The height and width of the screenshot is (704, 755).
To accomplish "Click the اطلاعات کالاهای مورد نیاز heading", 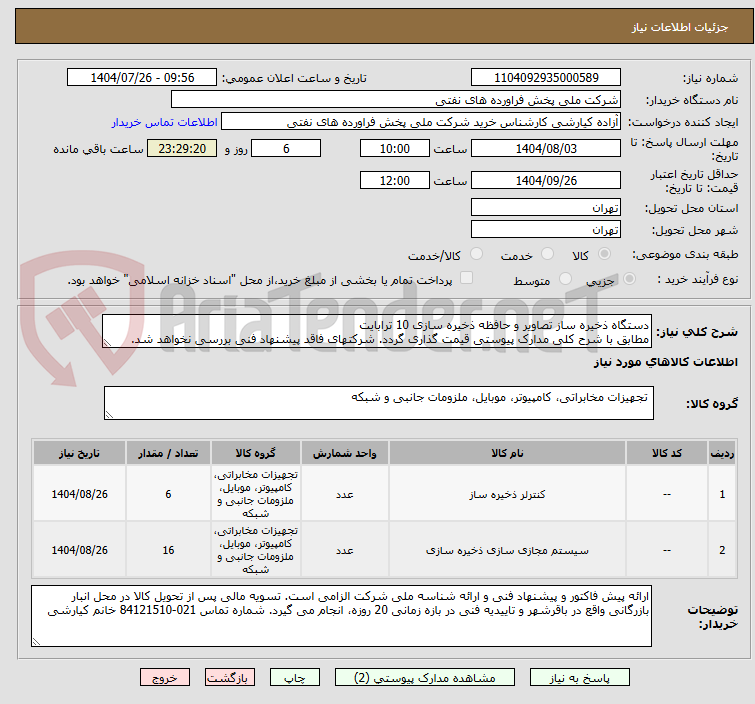I will coord(665,362).
